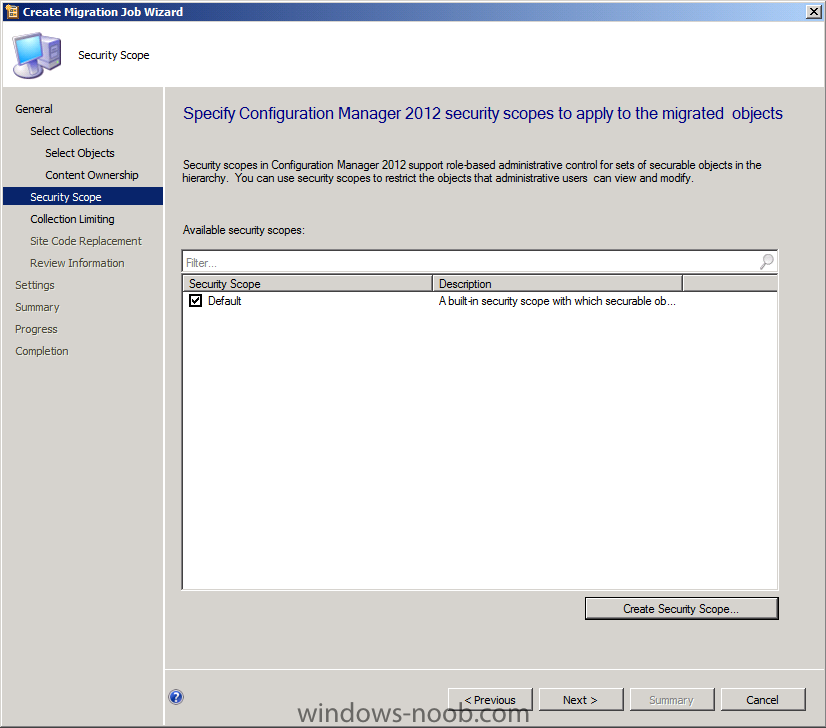Open the Content Ownership step
The image size is (826, 728).
point(92,175)
